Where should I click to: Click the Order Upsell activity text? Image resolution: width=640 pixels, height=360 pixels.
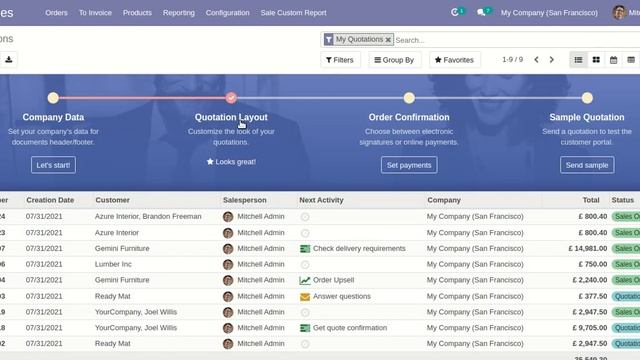pos(333,280)
